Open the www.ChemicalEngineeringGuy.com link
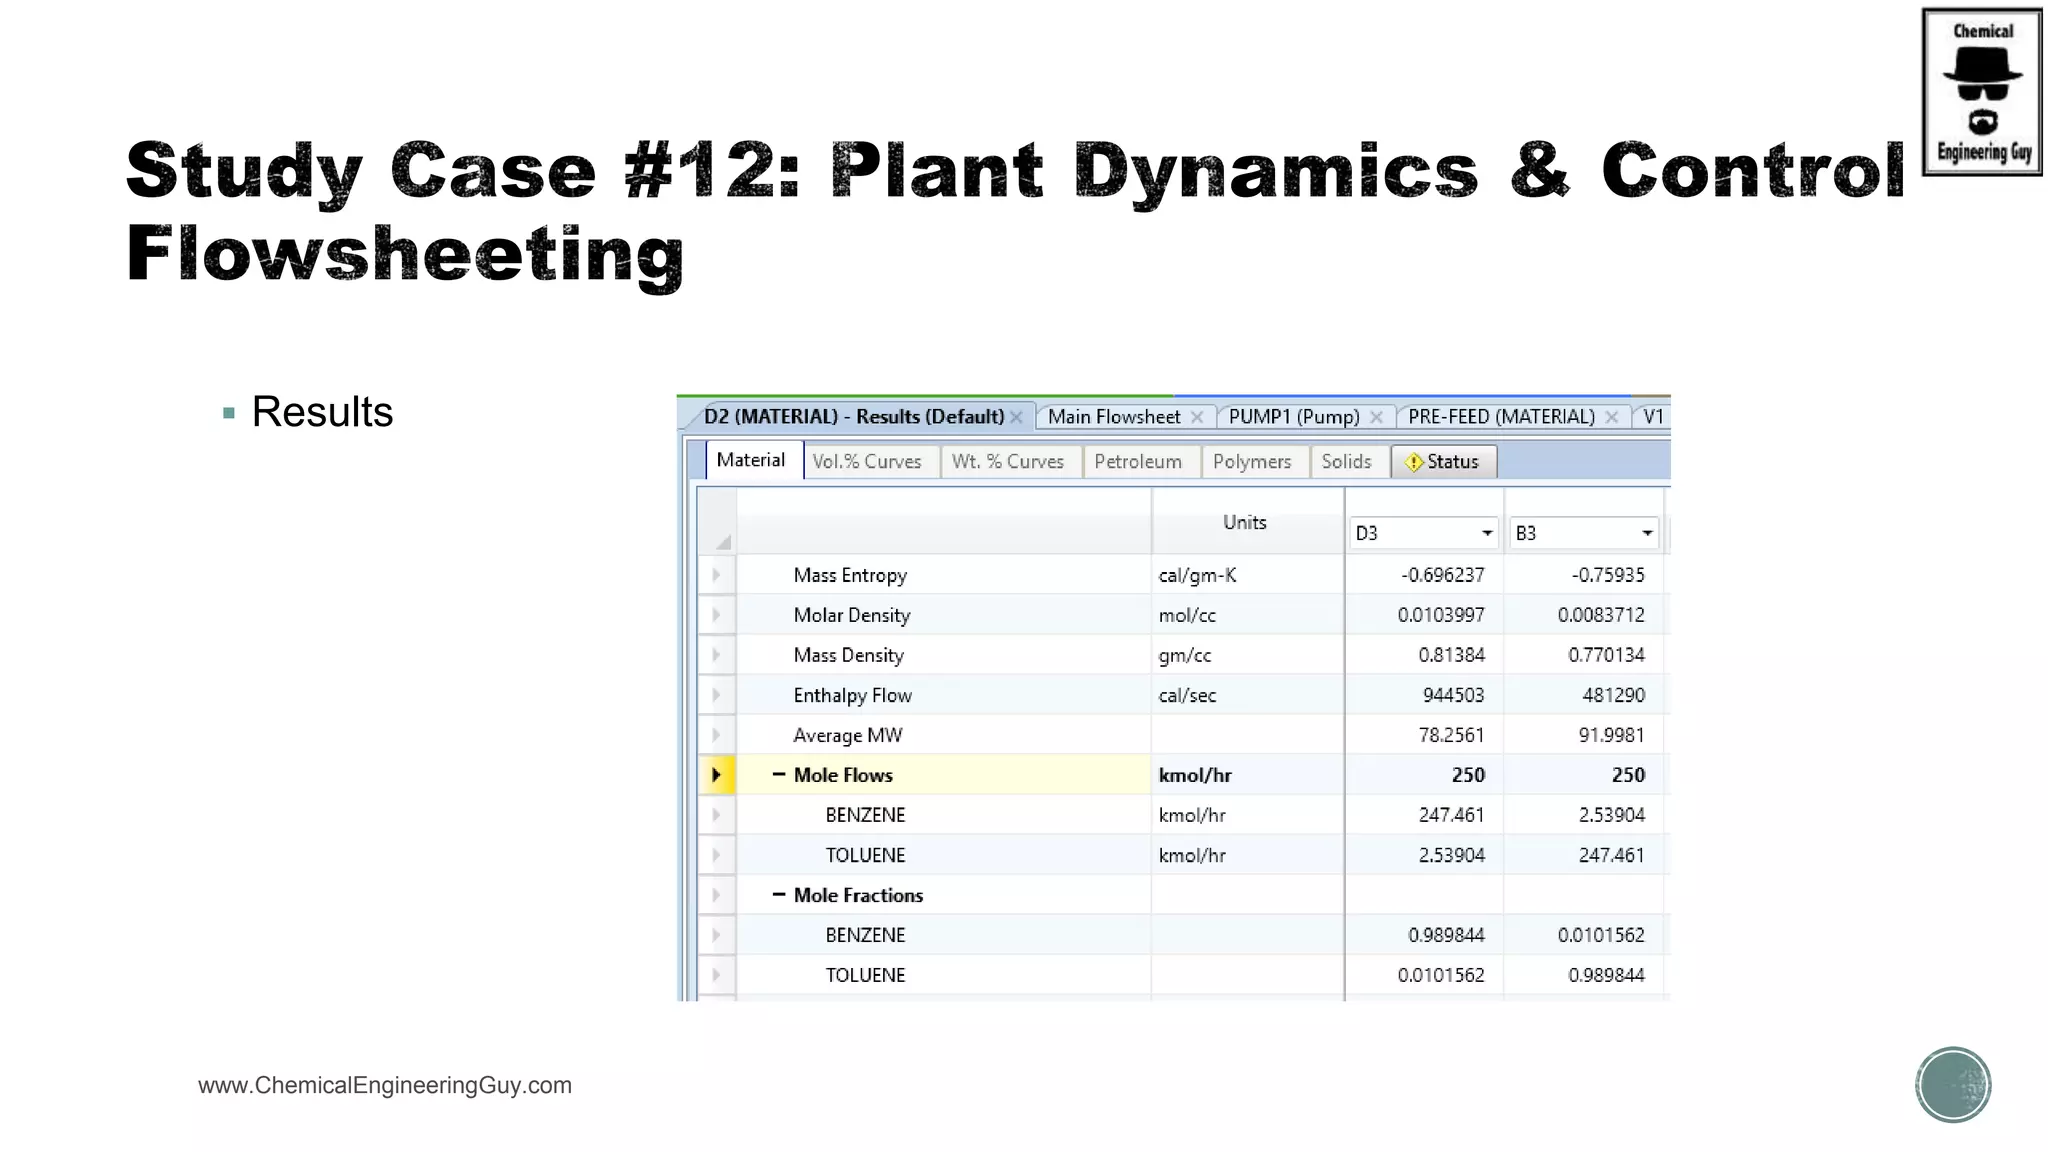This screenshot has height=1152, width=2048. [x=385, y=1085]
